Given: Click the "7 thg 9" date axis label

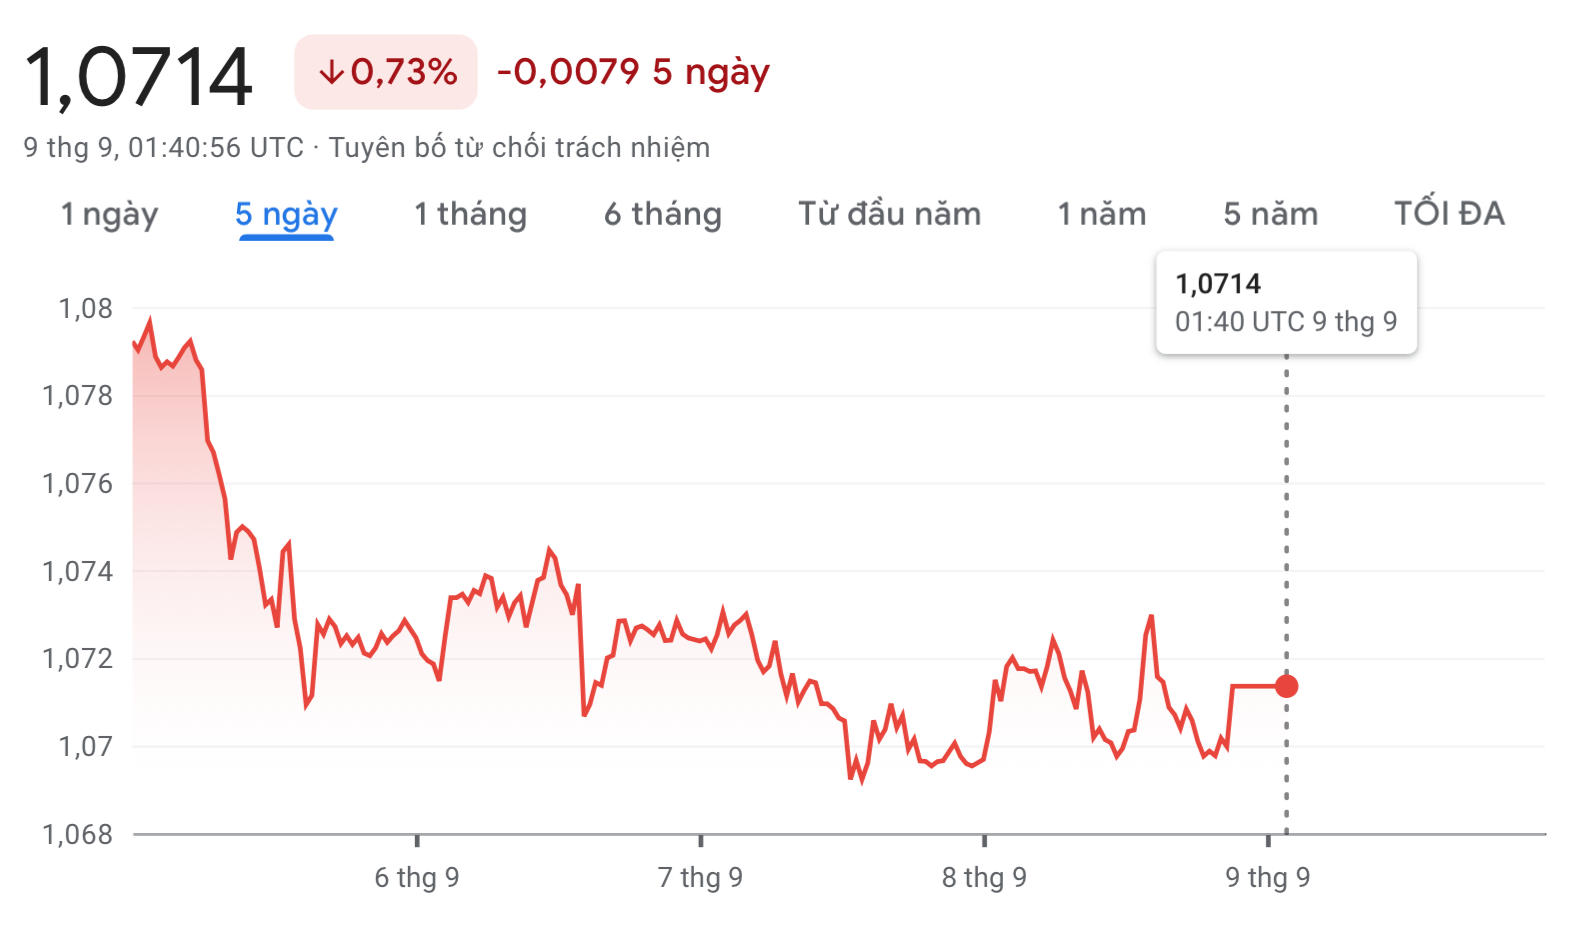Looking at the screenshot, I should click(700, 877).
